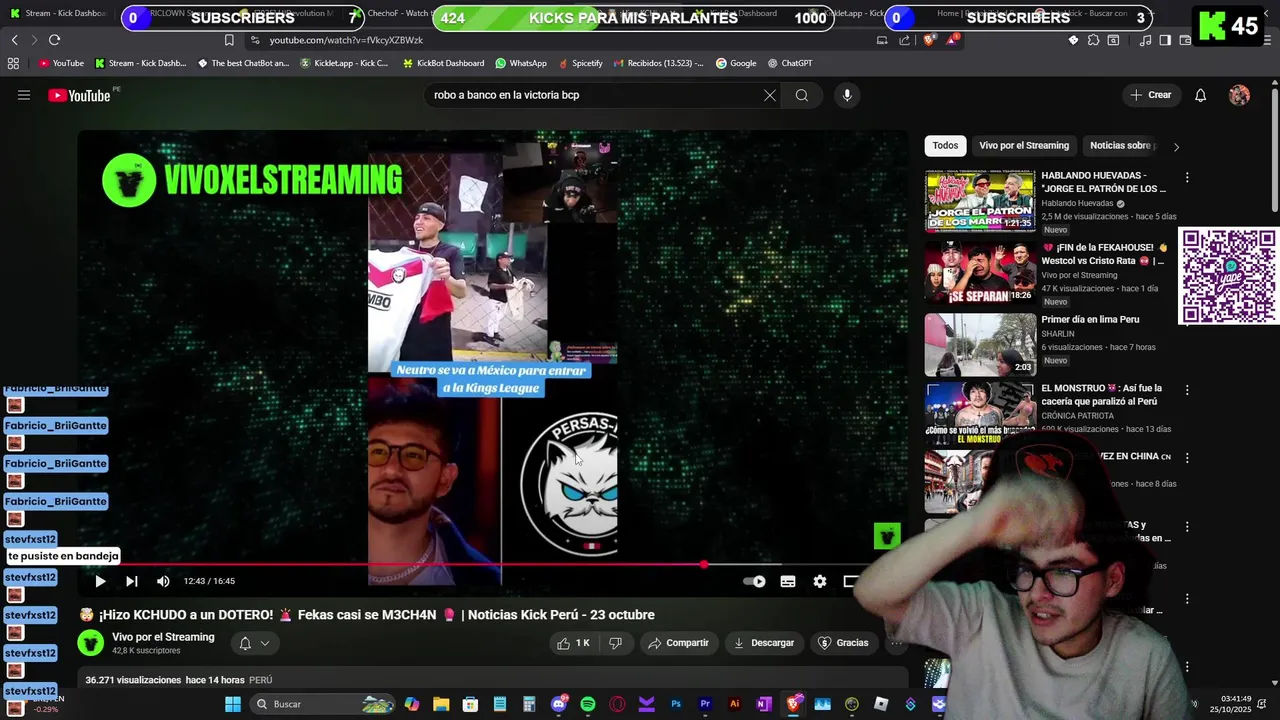The width and height of the screenshot is (1280, 720).
Task: Dislike the video with thumbs down
Action: (x=616, y=643)
